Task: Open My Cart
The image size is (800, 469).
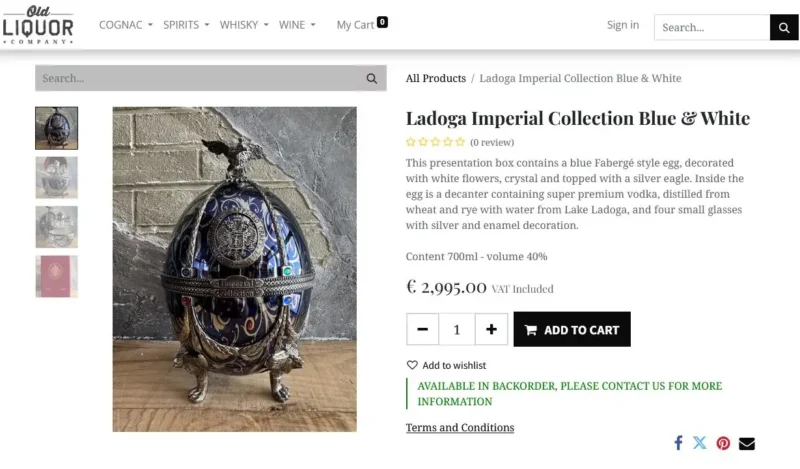Action: point(362,25)
